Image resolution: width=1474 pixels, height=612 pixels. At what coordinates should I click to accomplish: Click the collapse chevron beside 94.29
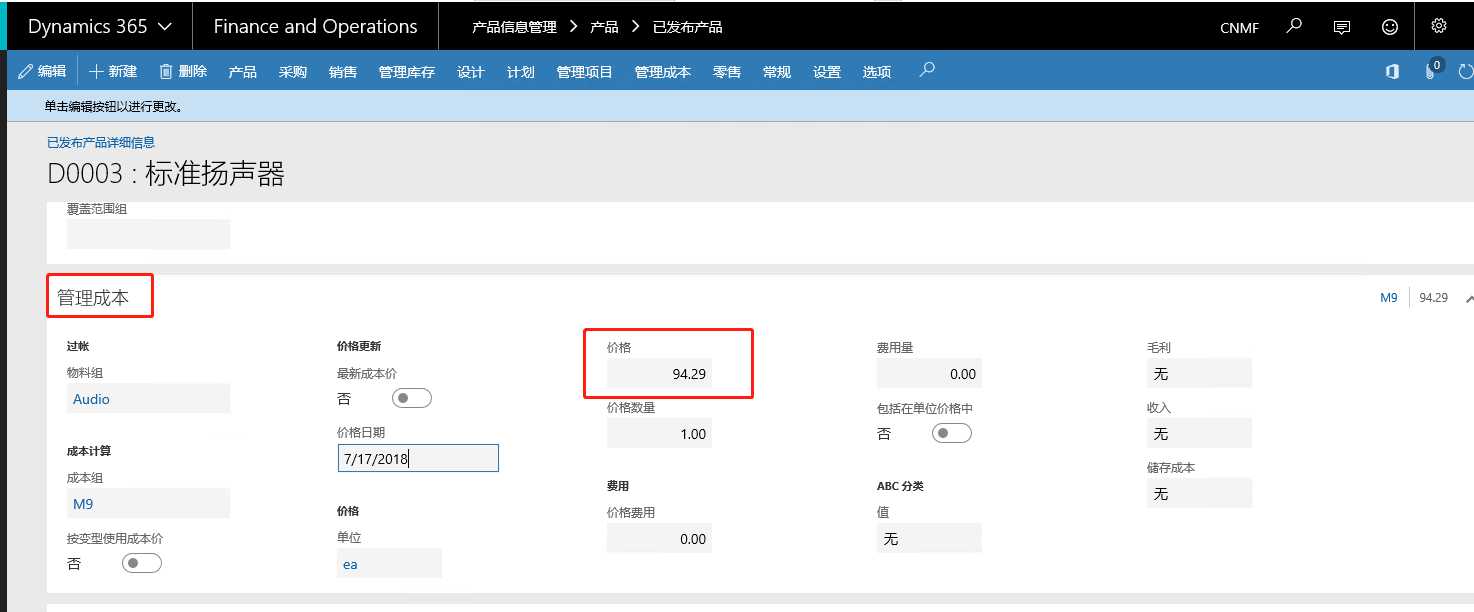1468,299
